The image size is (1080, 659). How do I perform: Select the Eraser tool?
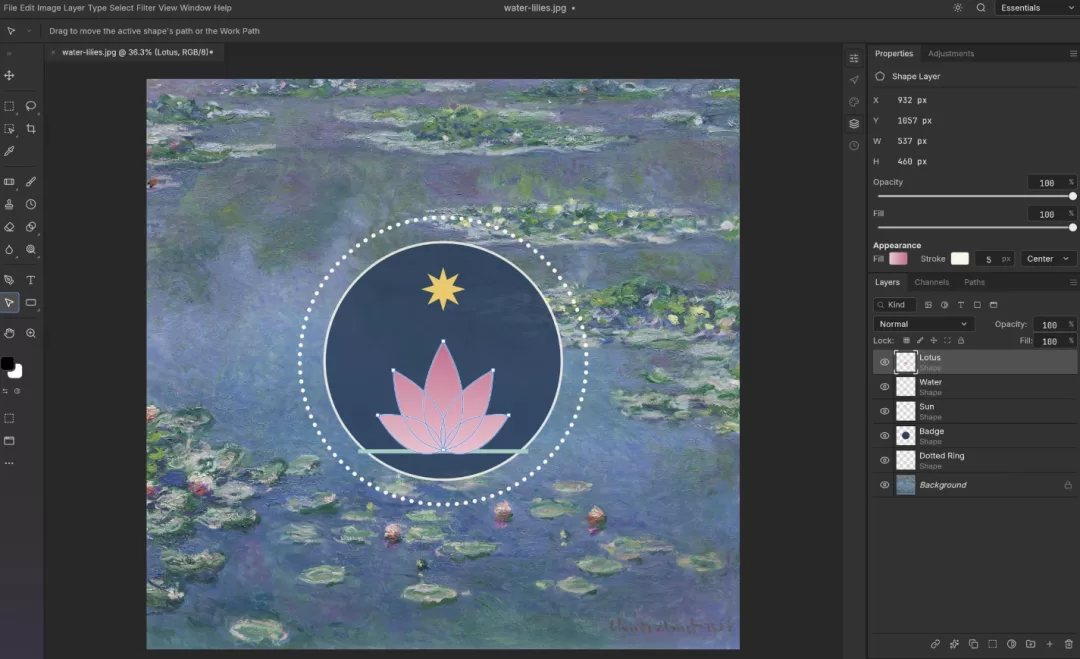9,227
